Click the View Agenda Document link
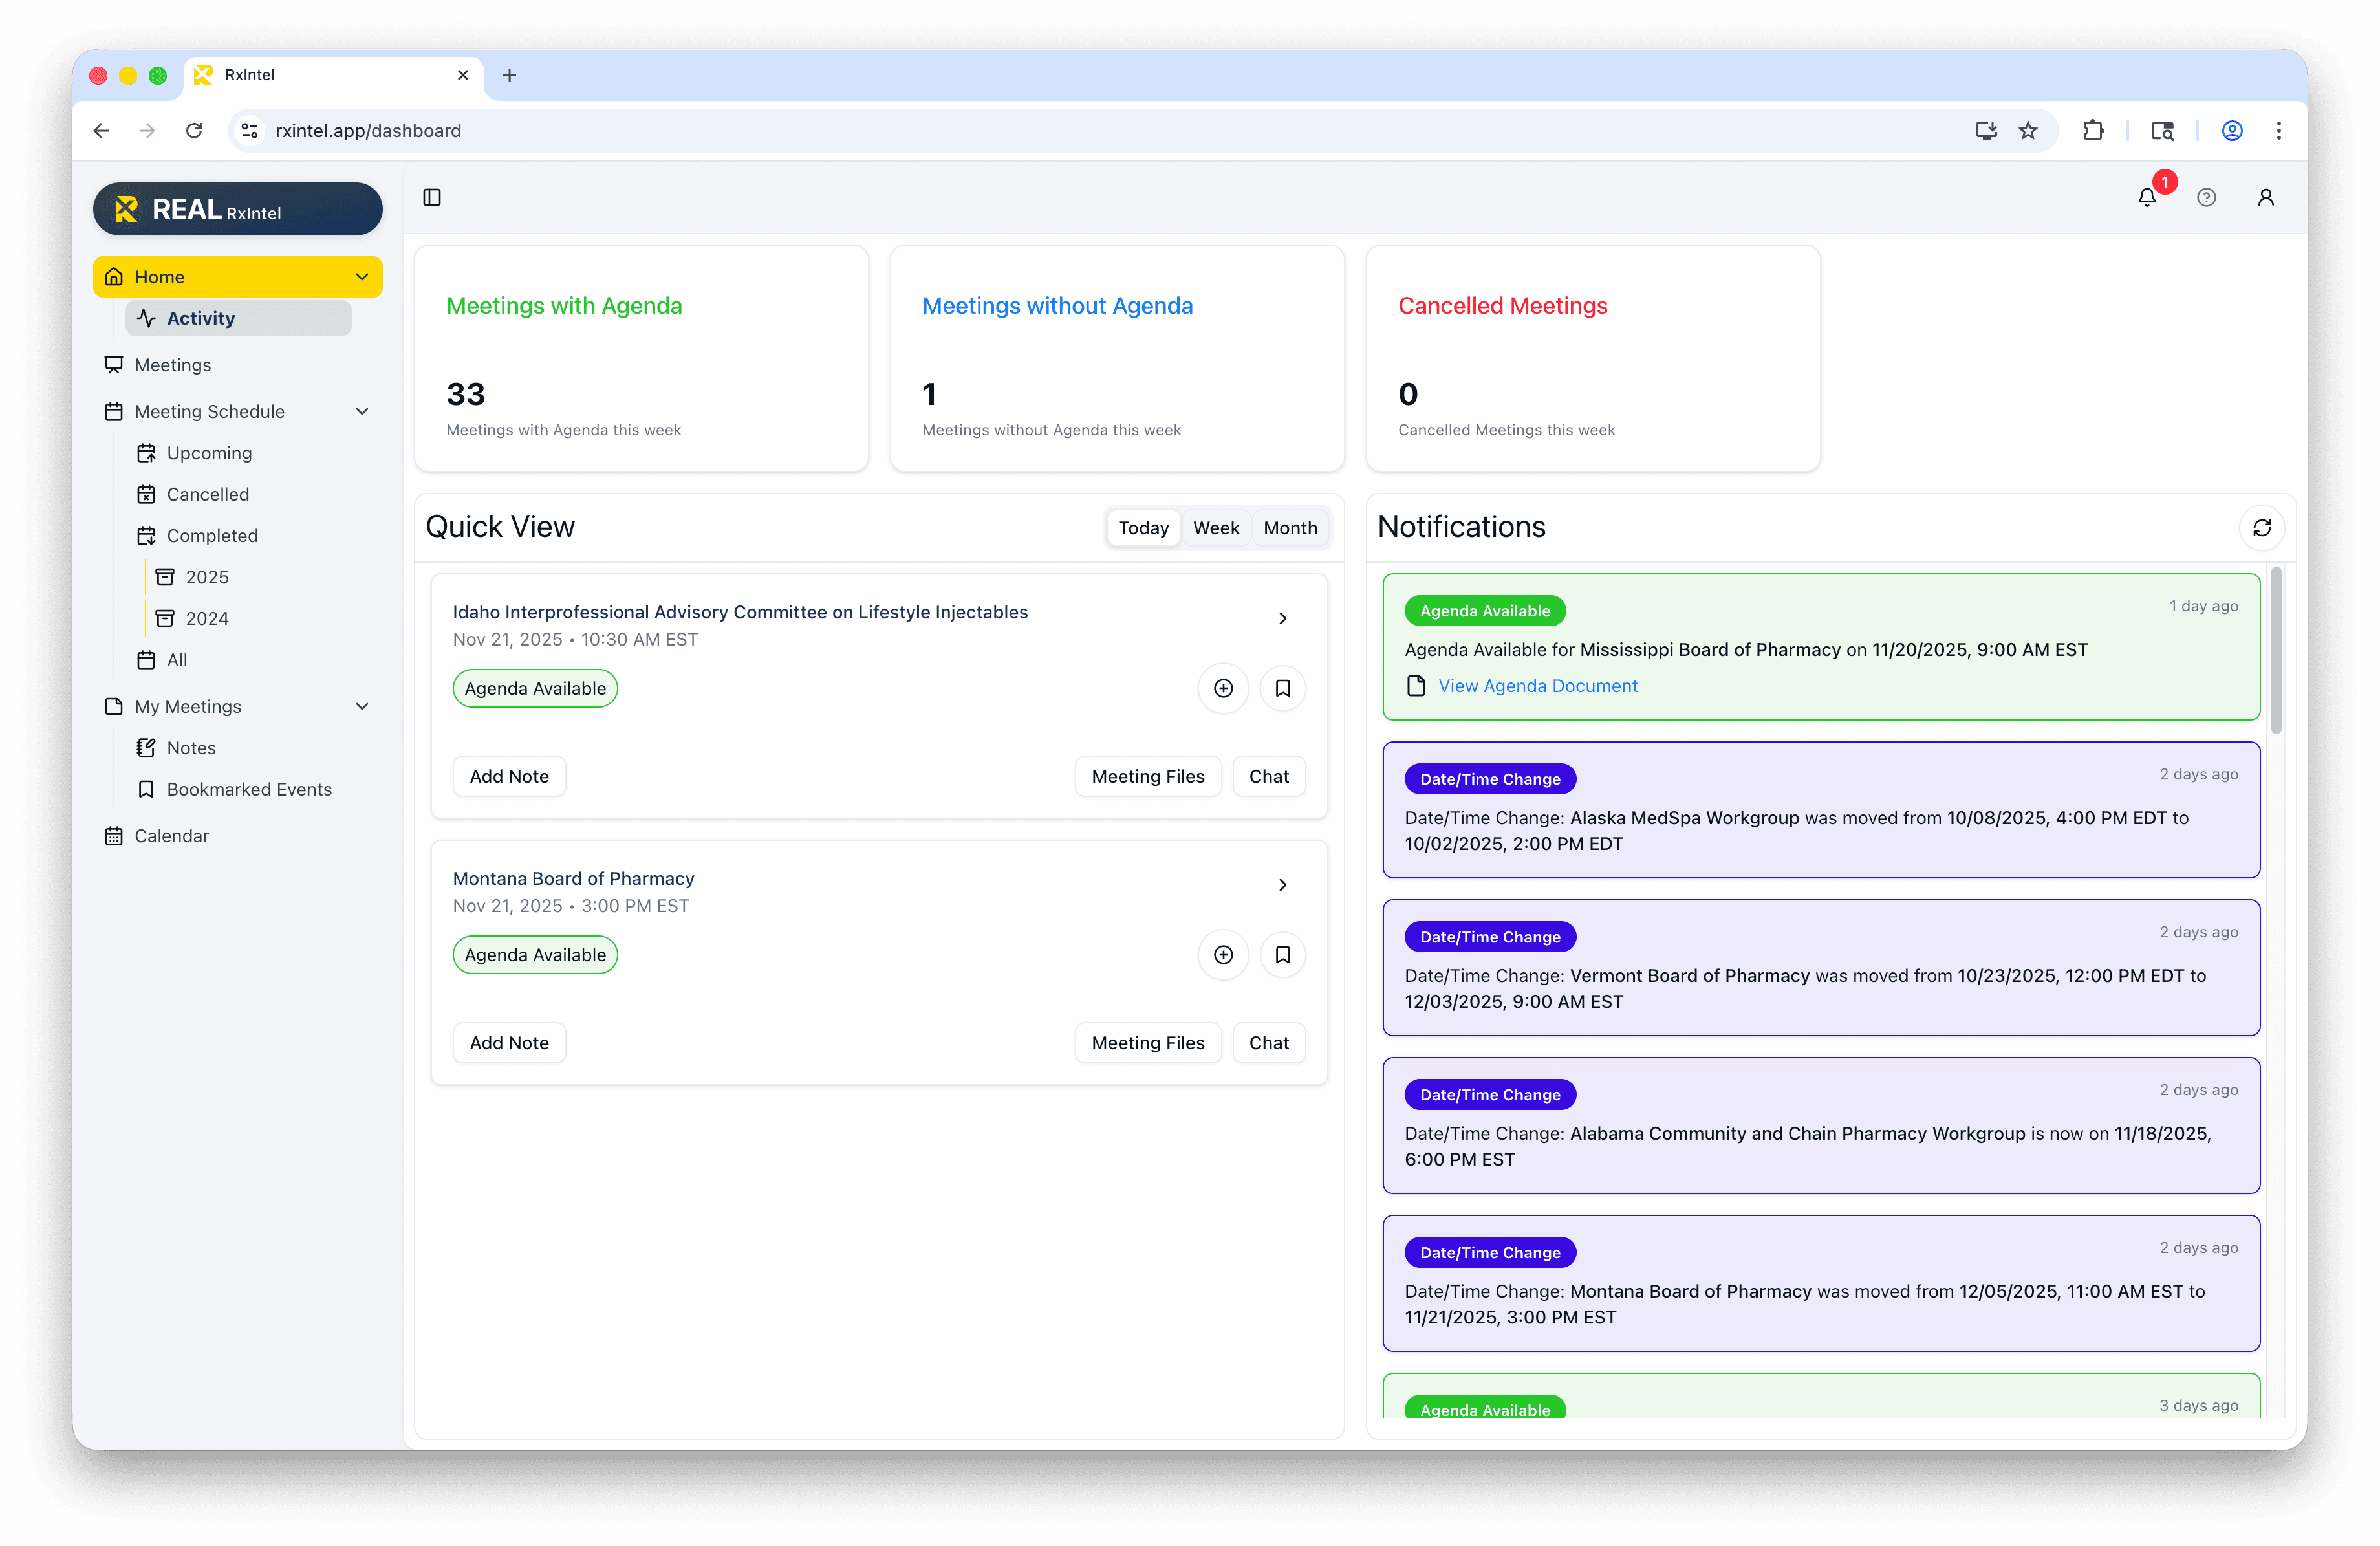2380x1546 pixels. [x=1537, y=686]
